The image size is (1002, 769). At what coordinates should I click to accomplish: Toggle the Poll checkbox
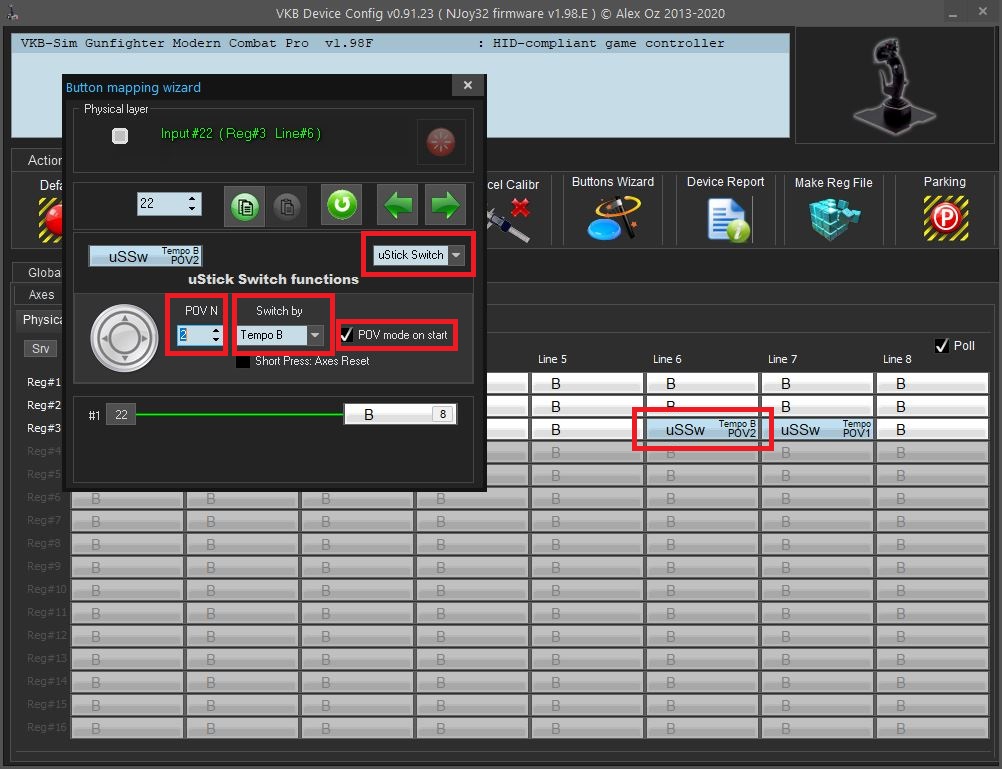pyautogui.click(x=941, y=346)
